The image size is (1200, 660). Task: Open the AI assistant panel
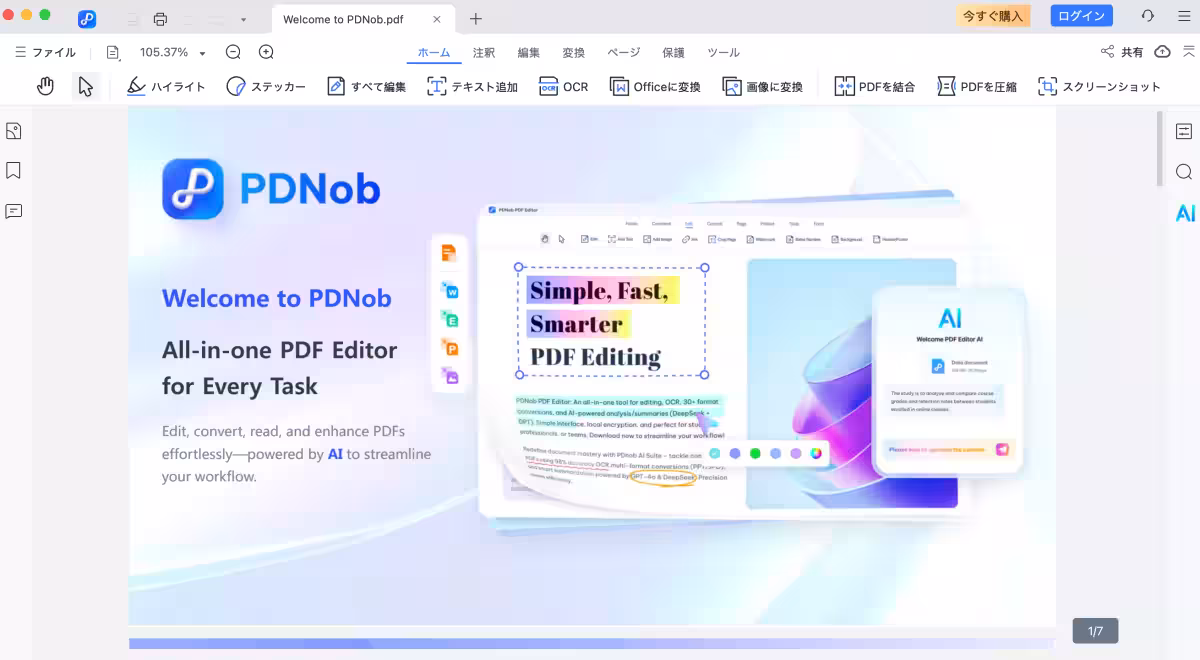point(1185,213)
